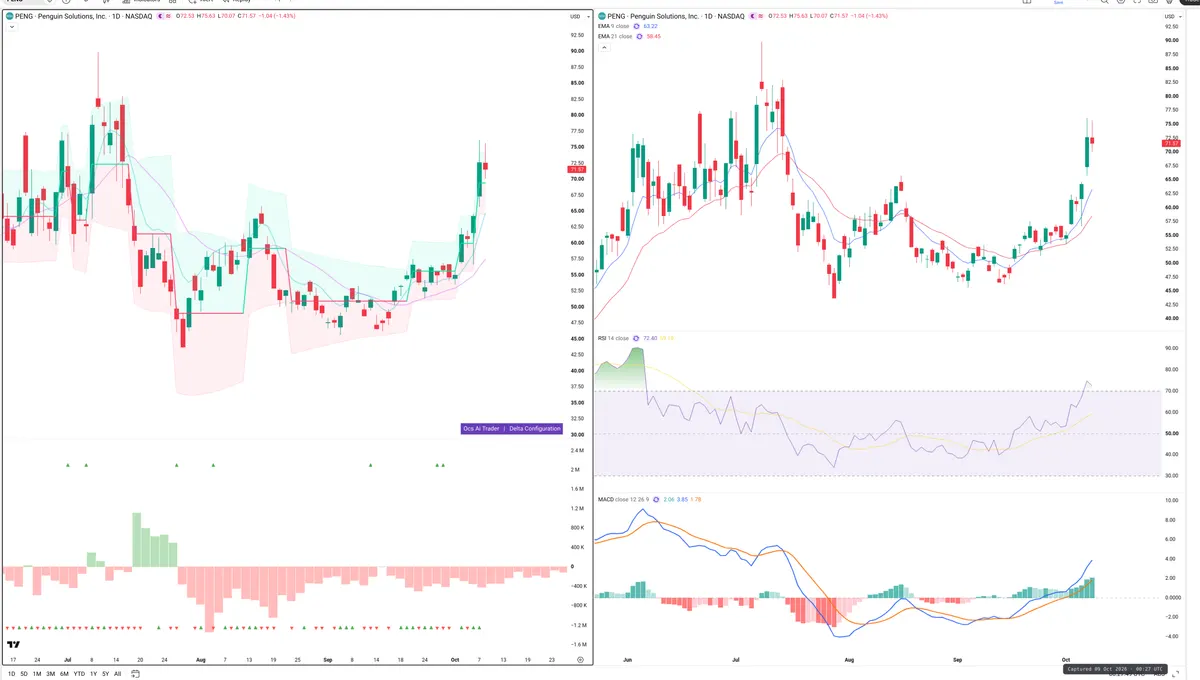The width and height of the screenshot is (1200, 680).
Task: Click the Sep label on right chart time axis
Action: pyautogui.click(x=957, y=660)
